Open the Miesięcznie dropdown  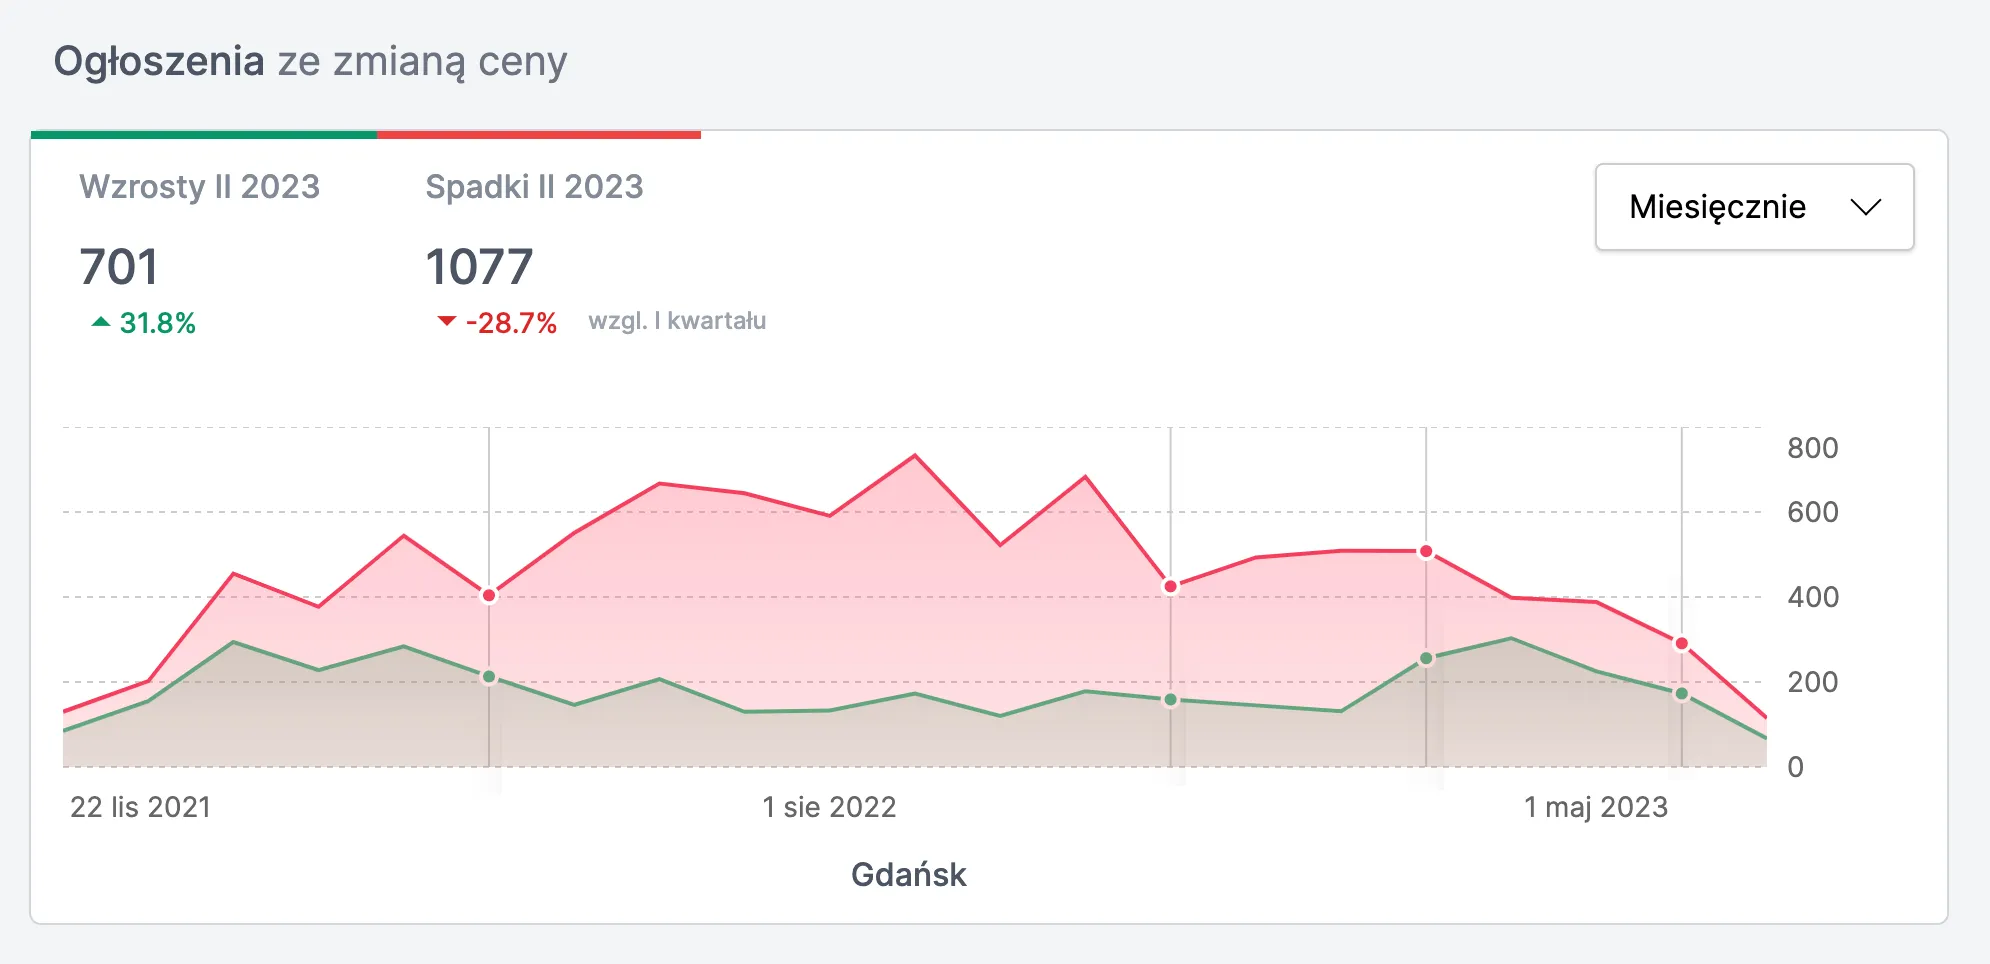(1754, 207)
